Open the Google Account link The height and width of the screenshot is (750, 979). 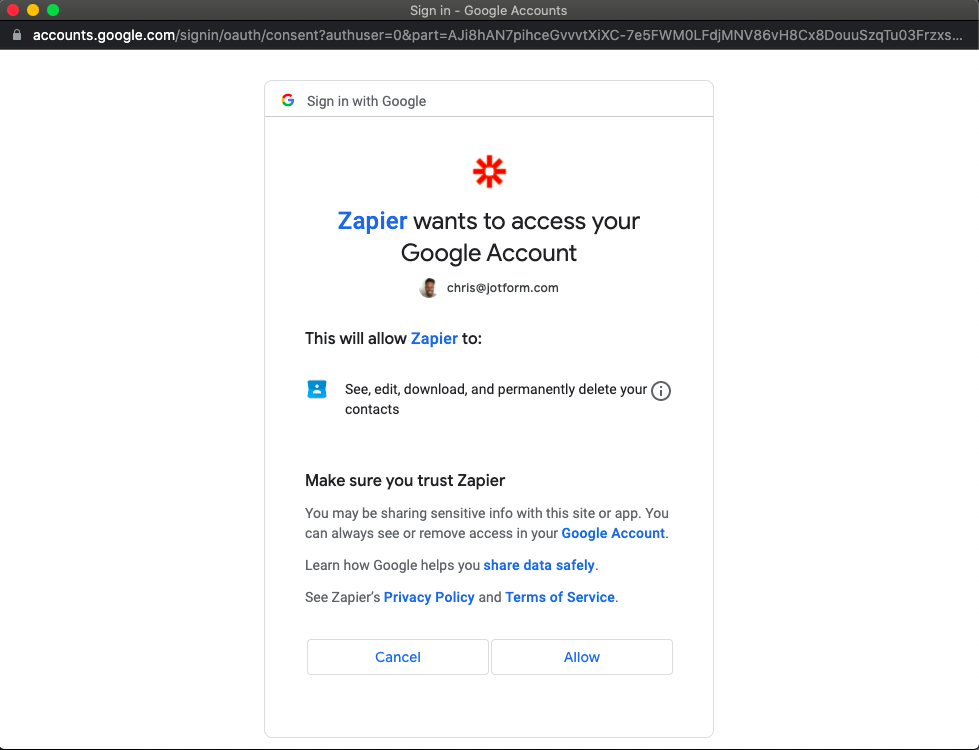(613, 533)
